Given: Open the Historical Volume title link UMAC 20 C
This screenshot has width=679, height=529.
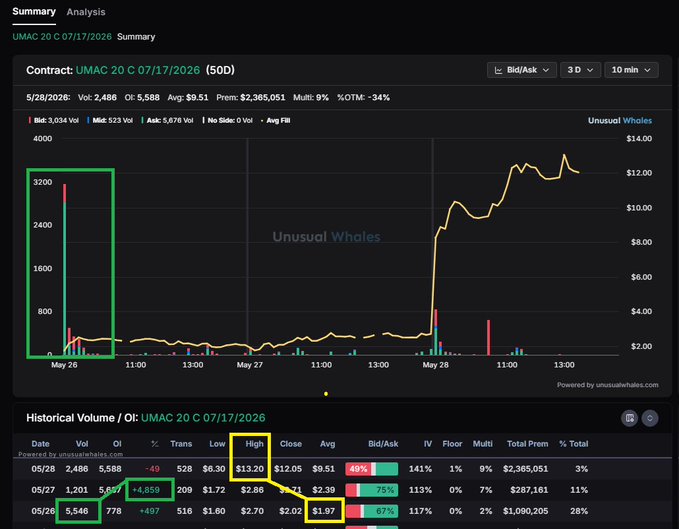Looking at the screenshot, I should pos(203,418).
